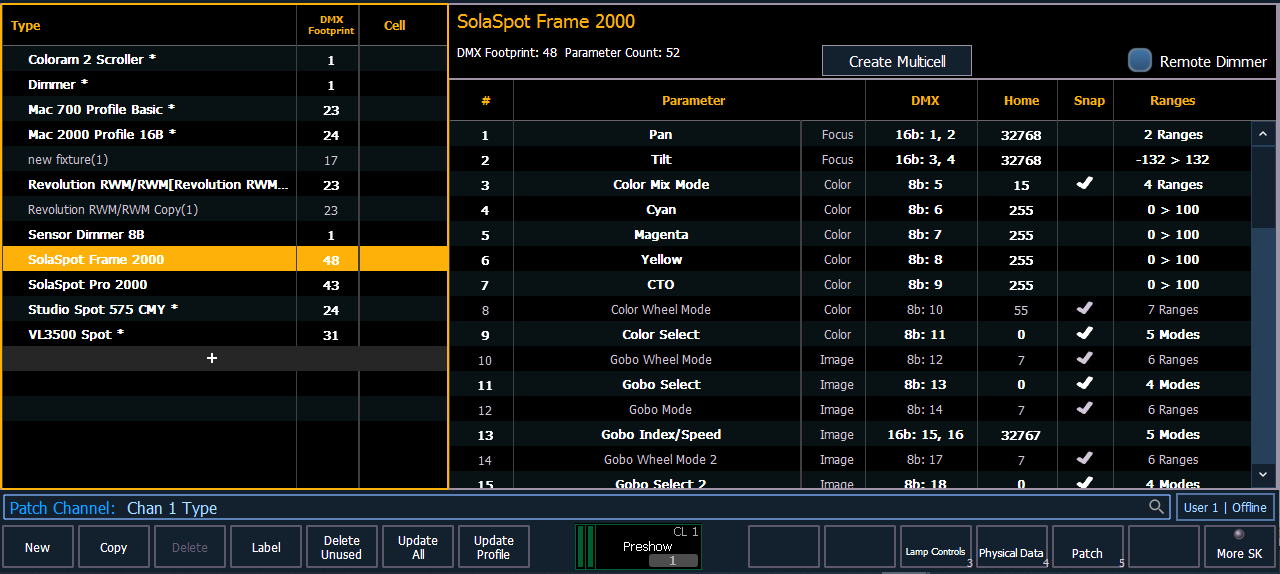
Task: Click the search magnifier icon in command line
Action: tap(1157, 507)
